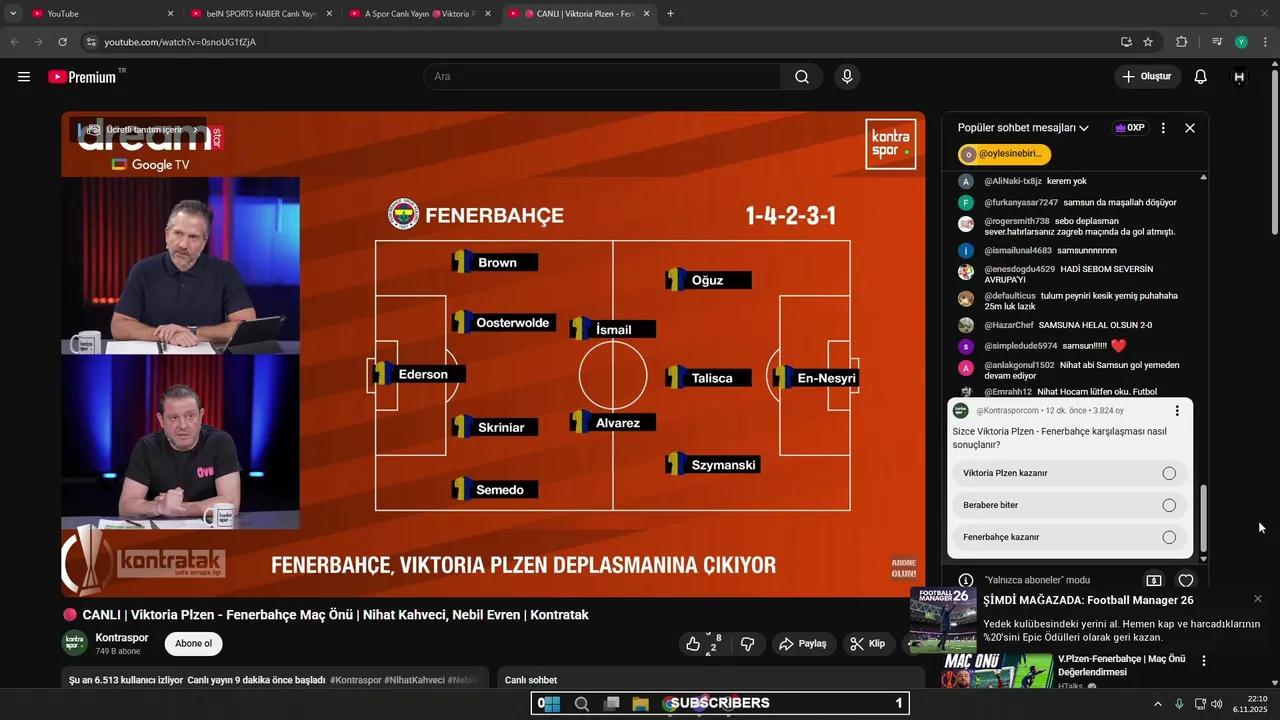The height and width of the screenshot is (720, 1280).
Task: Open Chrome media controls icon
Action: pos(1217,42)
